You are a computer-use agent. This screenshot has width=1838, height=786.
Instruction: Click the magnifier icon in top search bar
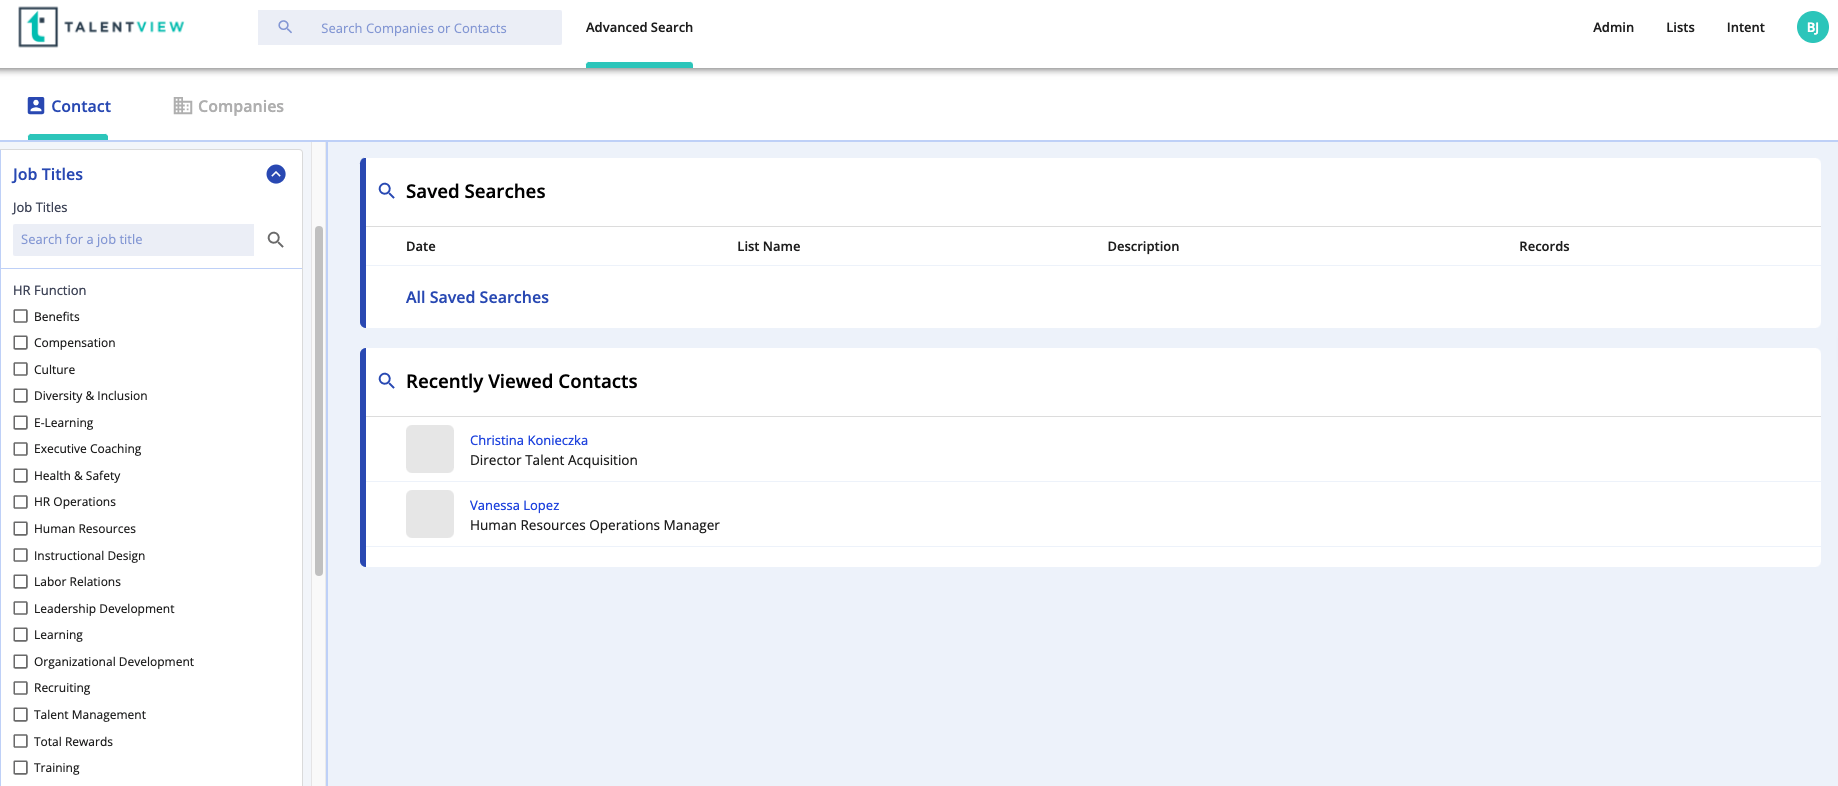pyautogui.click(x=285, y=27)
